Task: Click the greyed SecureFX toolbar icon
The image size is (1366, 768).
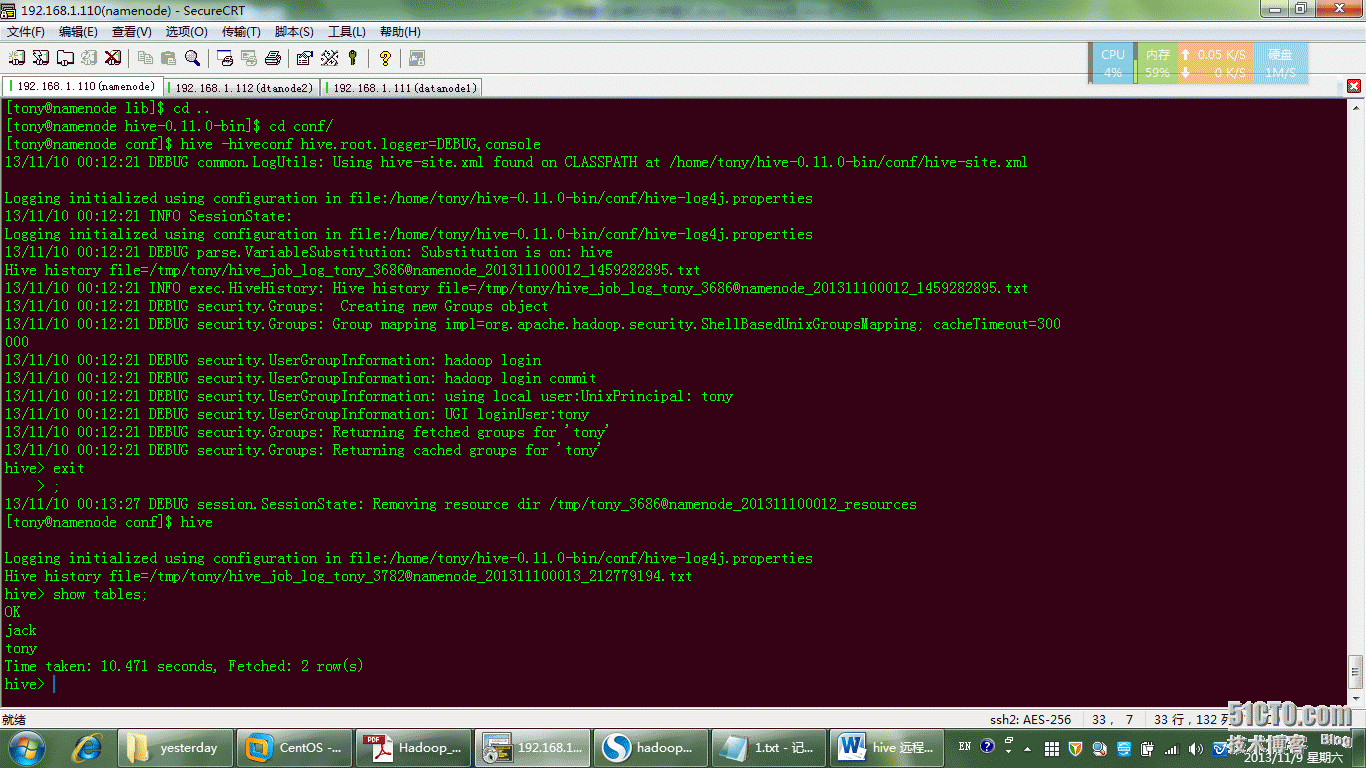Action: [x=417, y=58]
